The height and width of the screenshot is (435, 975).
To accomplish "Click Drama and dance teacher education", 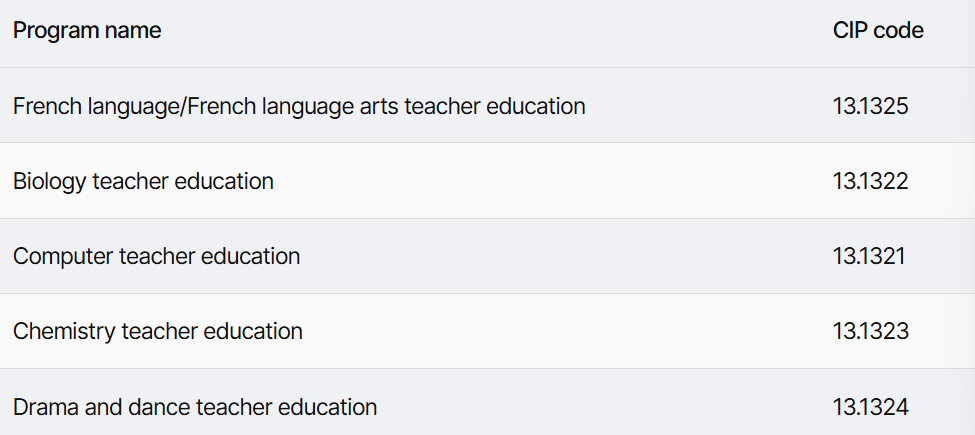I will point(195,407).
